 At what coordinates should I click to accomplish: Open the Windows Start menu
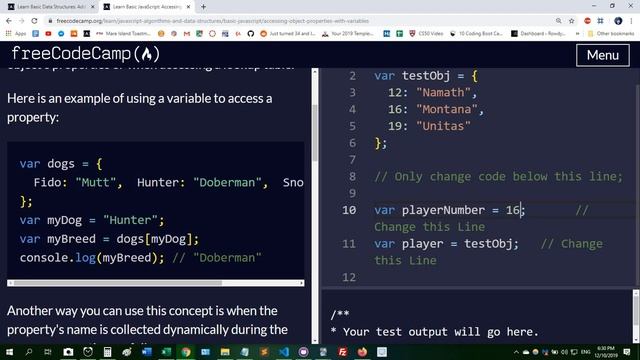tap(9, 352)
